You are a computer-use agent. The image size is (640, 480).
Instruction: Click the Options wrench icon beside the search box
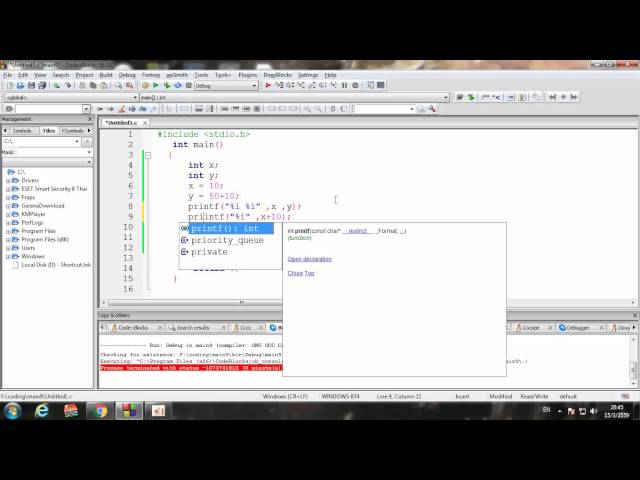[x=432, y=109]
